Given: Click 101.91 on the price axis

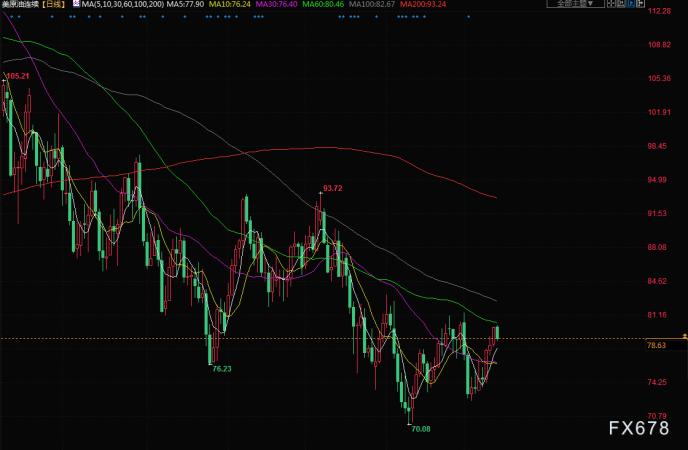Looking at the screenshot, I should (659, 112).
